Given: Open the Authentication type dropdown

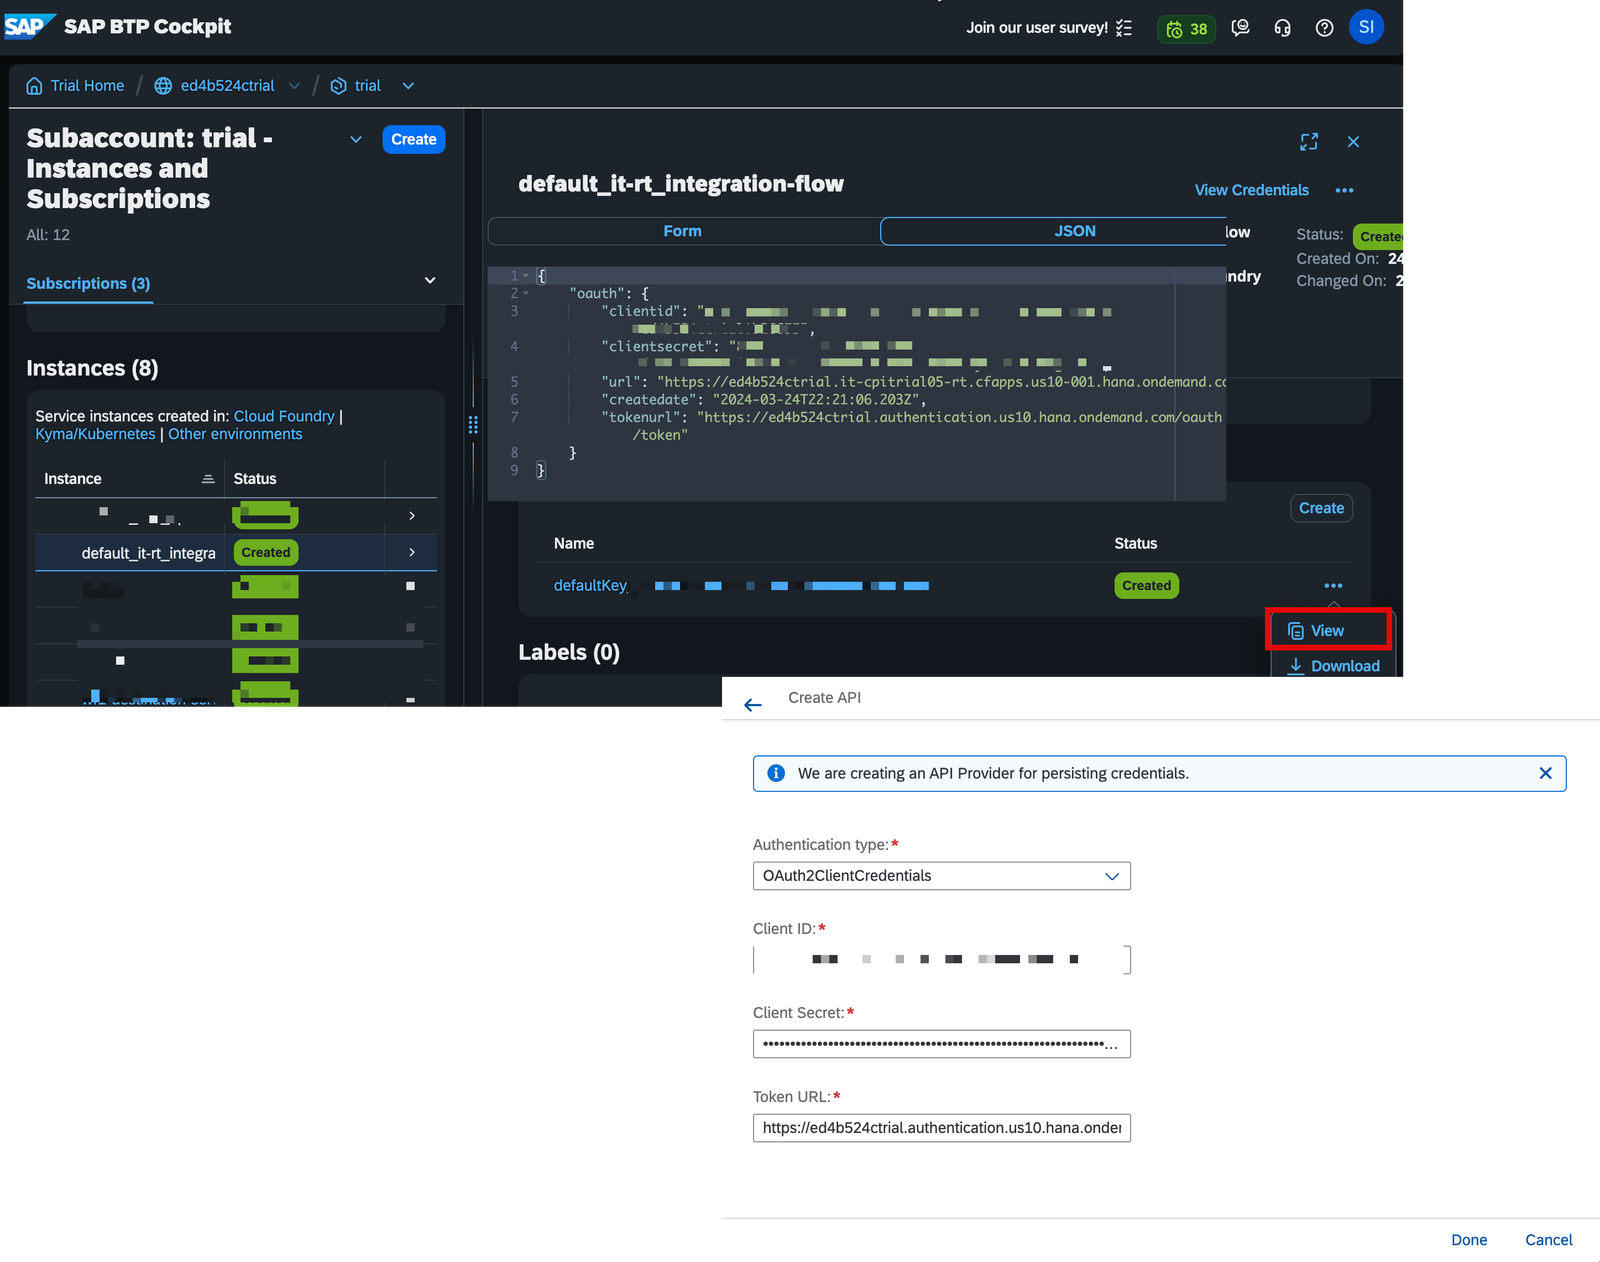Looking at the screenshot, I should pyautogui.click(x=1111, y=876).
